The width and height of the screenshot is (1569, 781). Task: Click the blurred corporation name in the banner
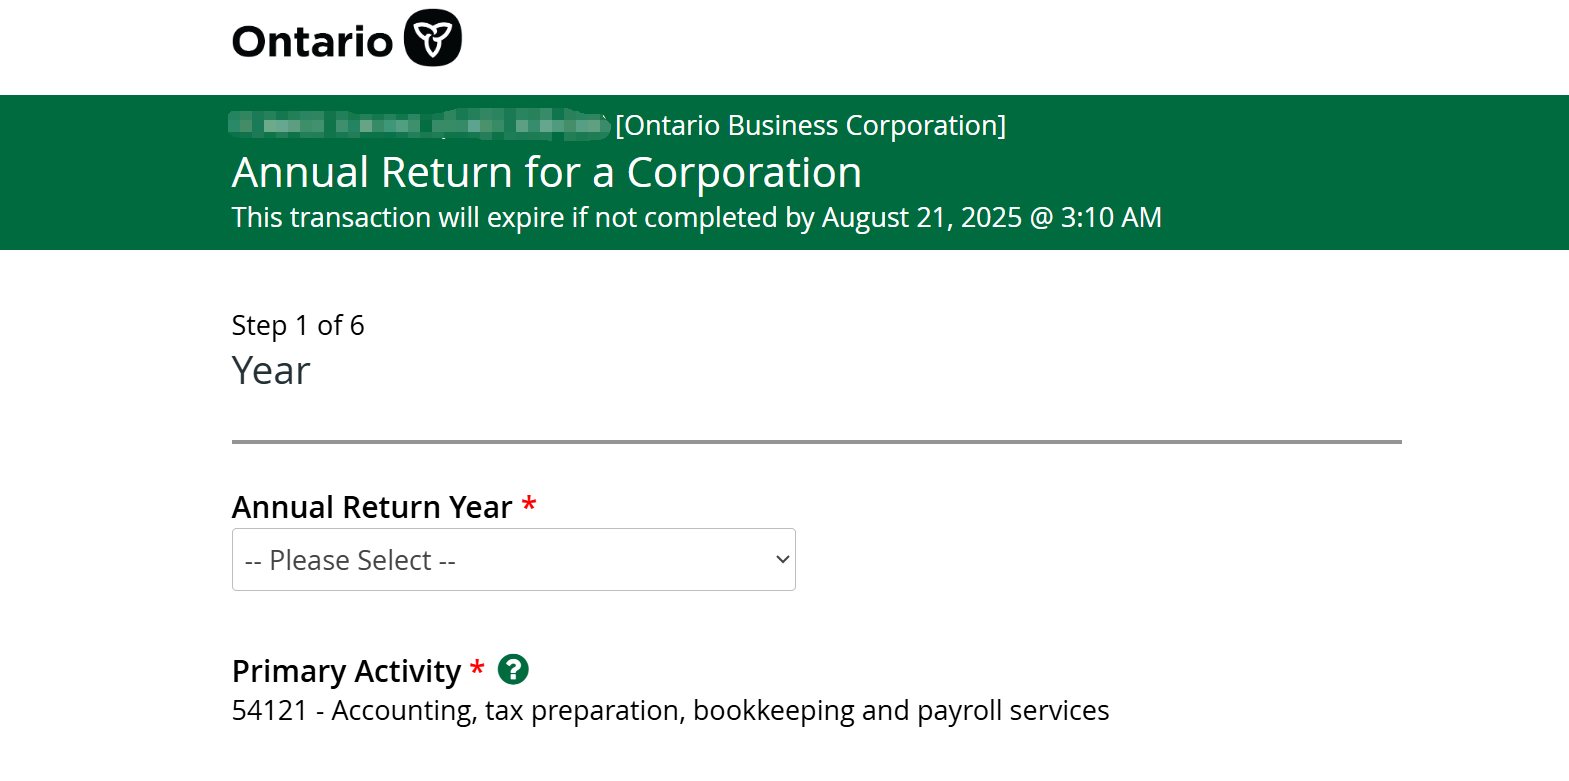420,124
